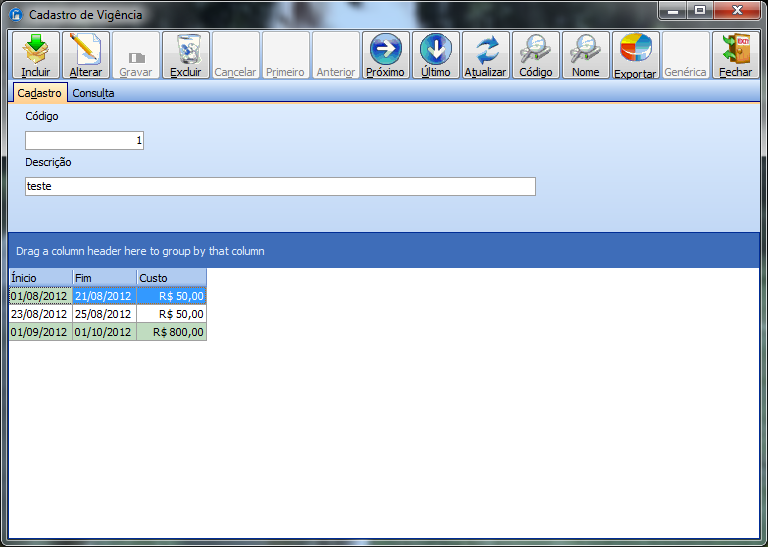
Task: Jump to last record with Último
Action: pyautogui.click(x=436, y=49)
